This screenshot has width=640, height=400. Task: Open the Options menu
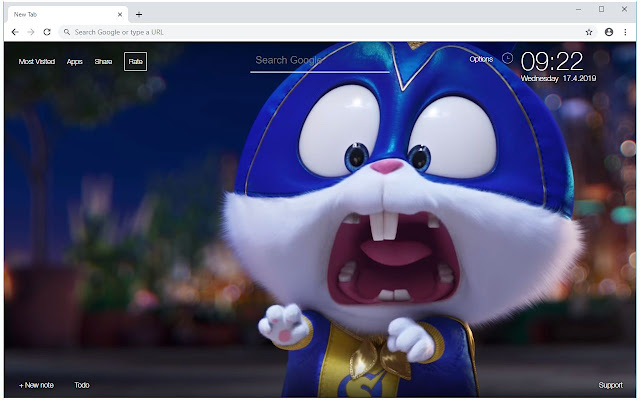point(481,59)
